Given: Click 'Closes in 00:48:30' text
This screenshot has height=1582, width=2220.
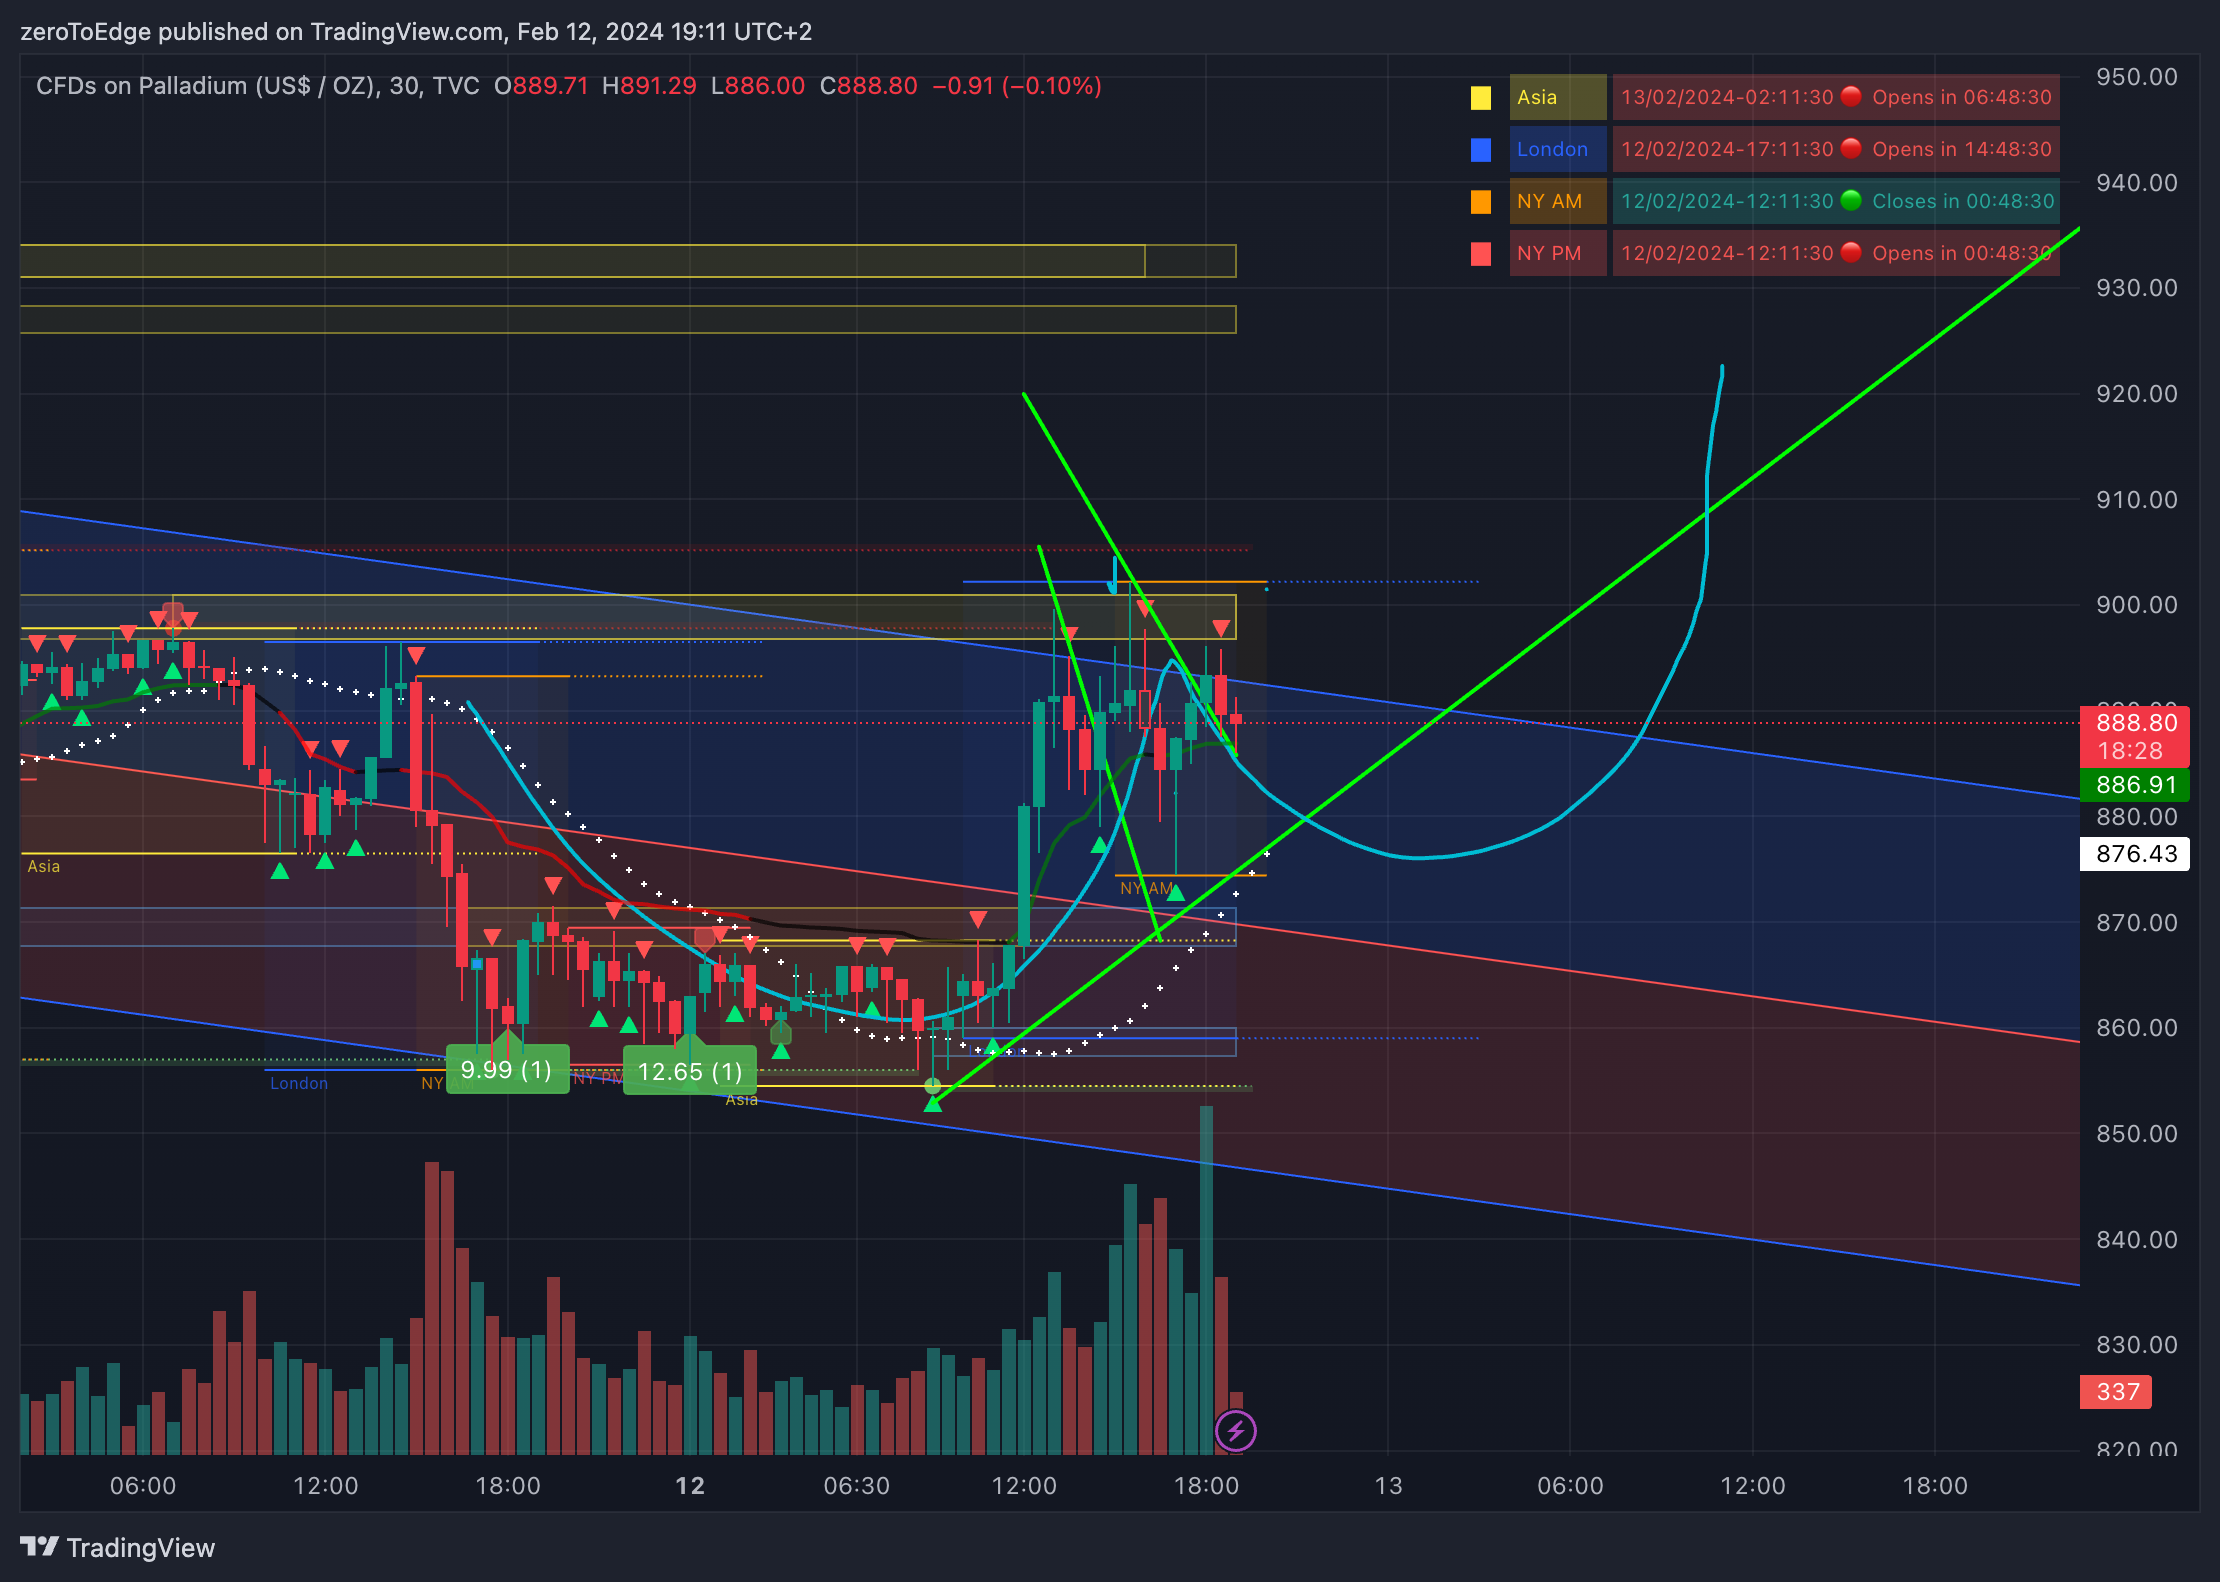Looking at the screenshot, I should 1963,201.
